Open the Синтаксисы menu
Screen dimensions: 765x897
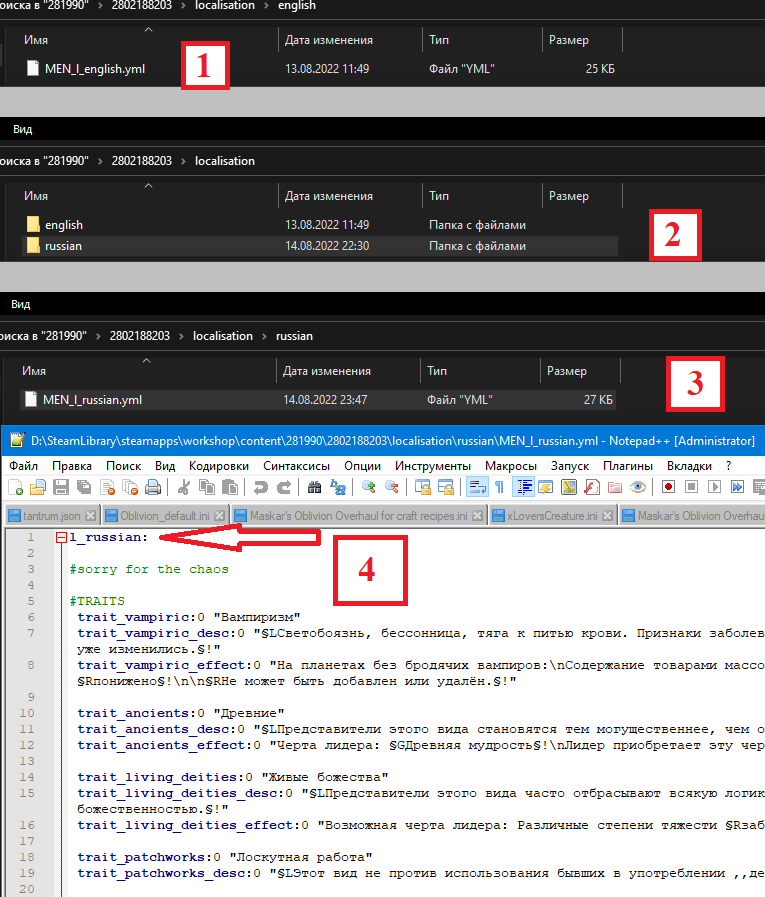[296, 466]
